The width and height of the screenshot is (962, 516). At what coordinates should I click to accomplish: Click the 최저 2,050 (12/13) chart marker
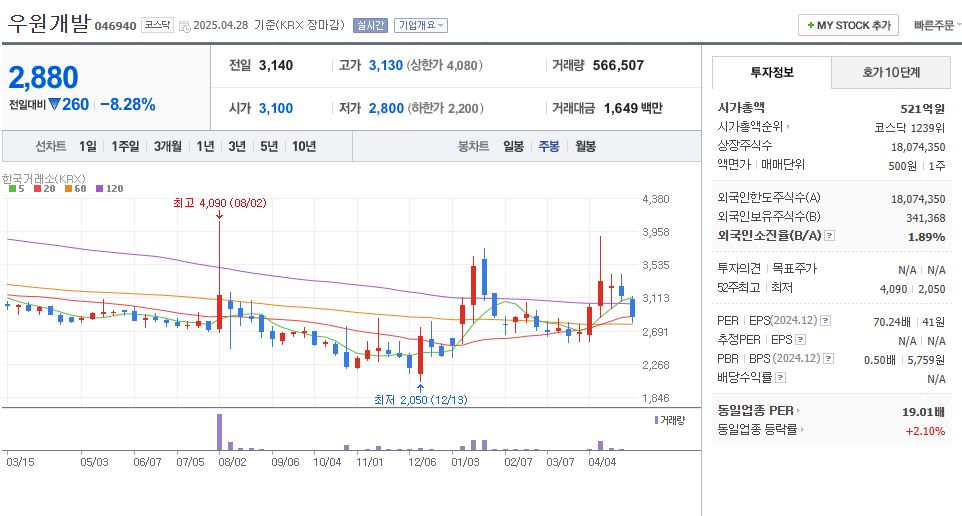coord(420,400)
